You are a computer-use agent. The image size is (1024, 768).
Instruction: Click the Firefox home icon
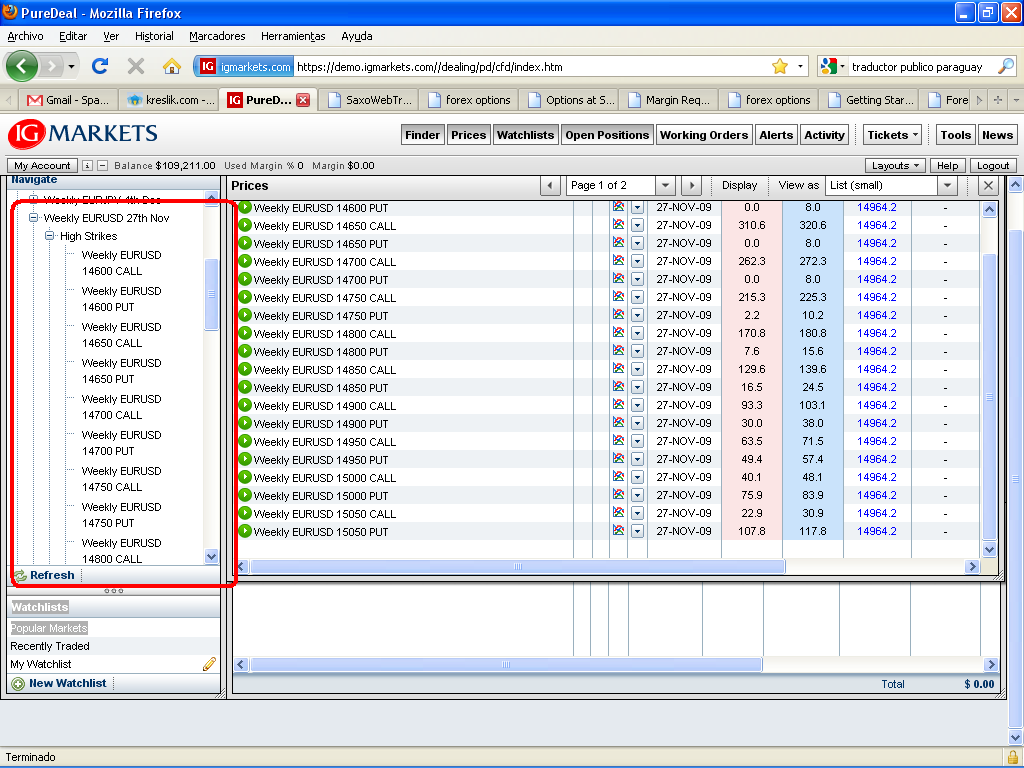(x=171, y=67)
